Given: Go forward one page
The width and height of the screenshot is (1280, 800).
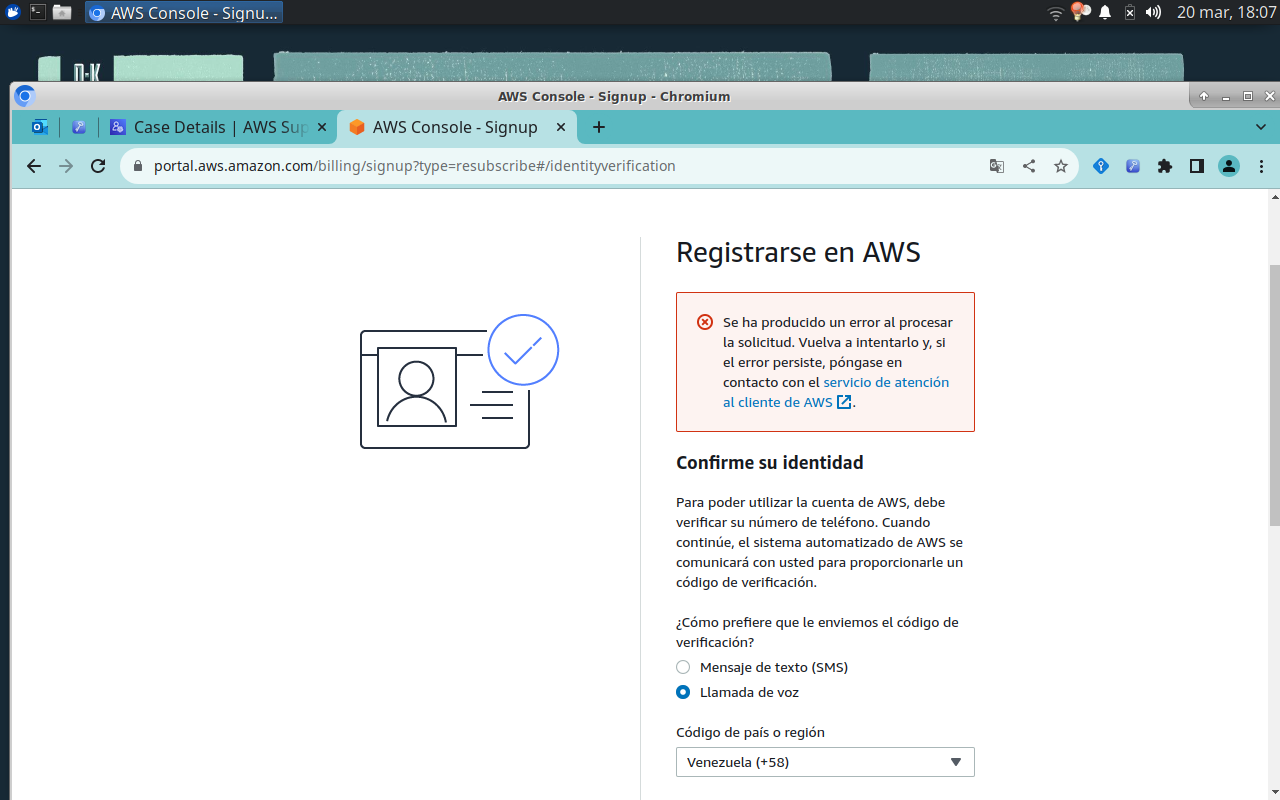Looking at the screenshot, I should point(66,166).
